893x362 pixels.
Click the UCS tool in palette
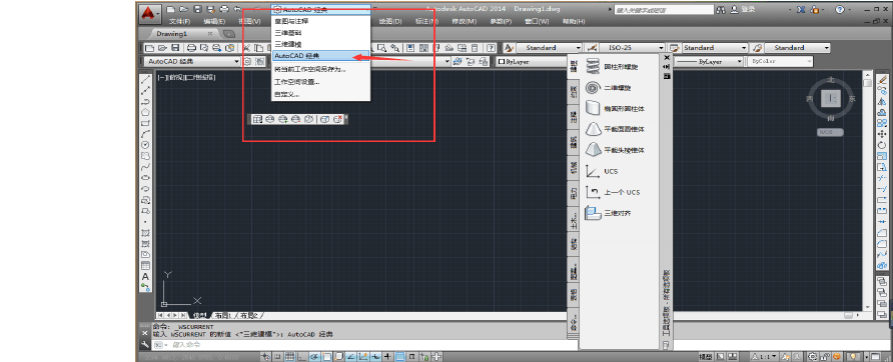602,171
